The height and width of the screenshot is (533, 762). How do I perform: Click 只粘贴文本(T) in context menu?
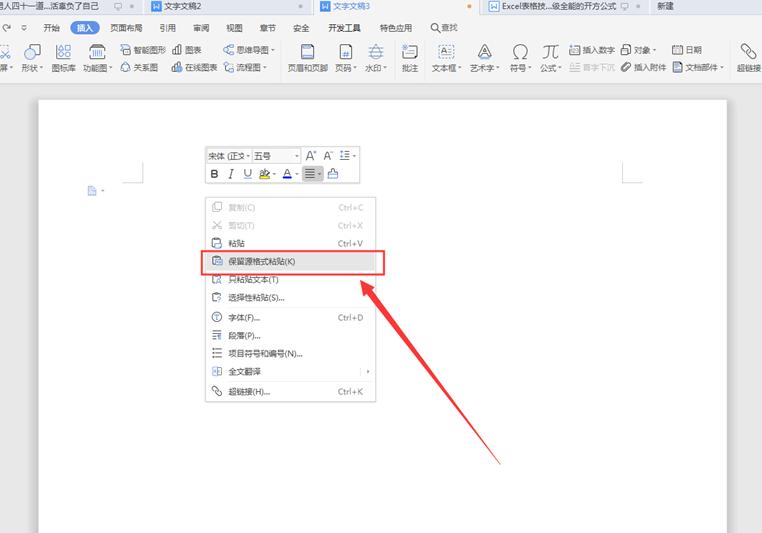click(x=253, y=279)
